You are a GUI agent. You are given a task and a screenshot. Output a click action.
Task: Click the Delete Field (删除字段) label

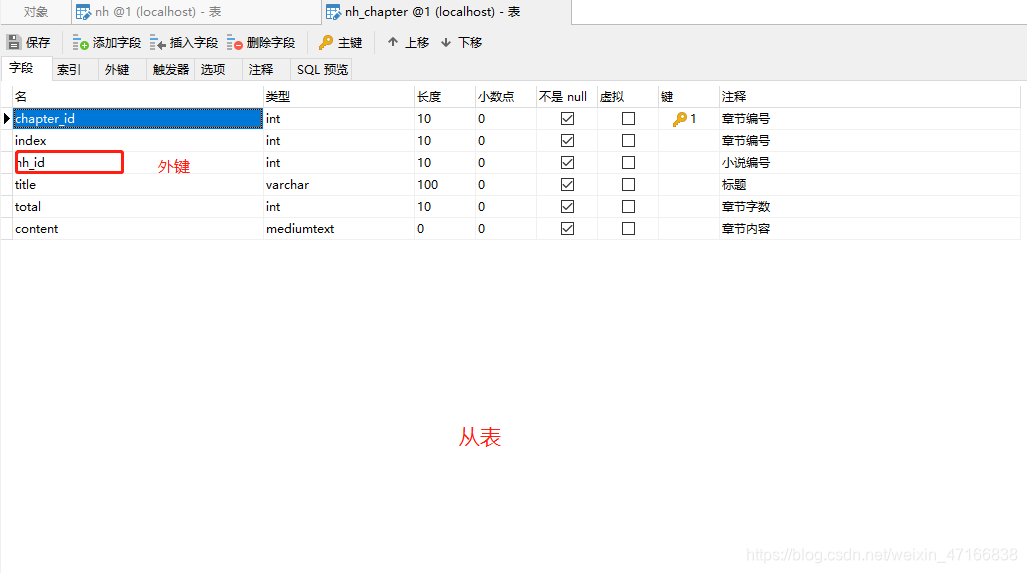tap(271, 43)
